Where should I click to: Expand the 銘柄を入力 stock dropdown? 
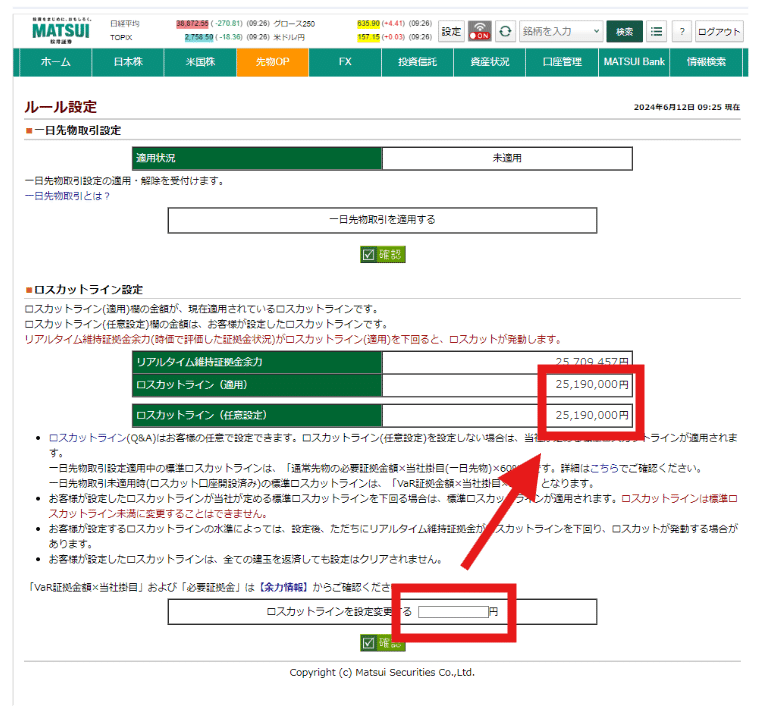(560, 31)
